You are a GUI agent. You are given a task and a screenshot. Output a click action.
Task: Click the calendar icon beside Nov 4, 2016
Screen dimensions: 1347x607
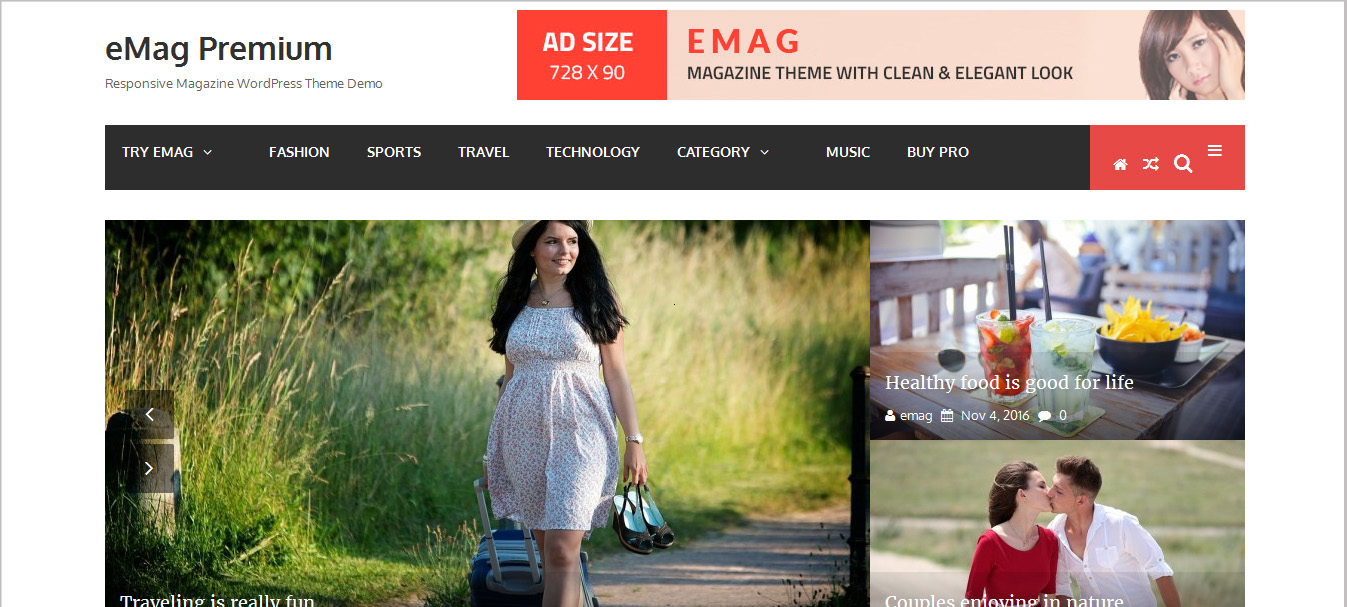click(947, 415)
